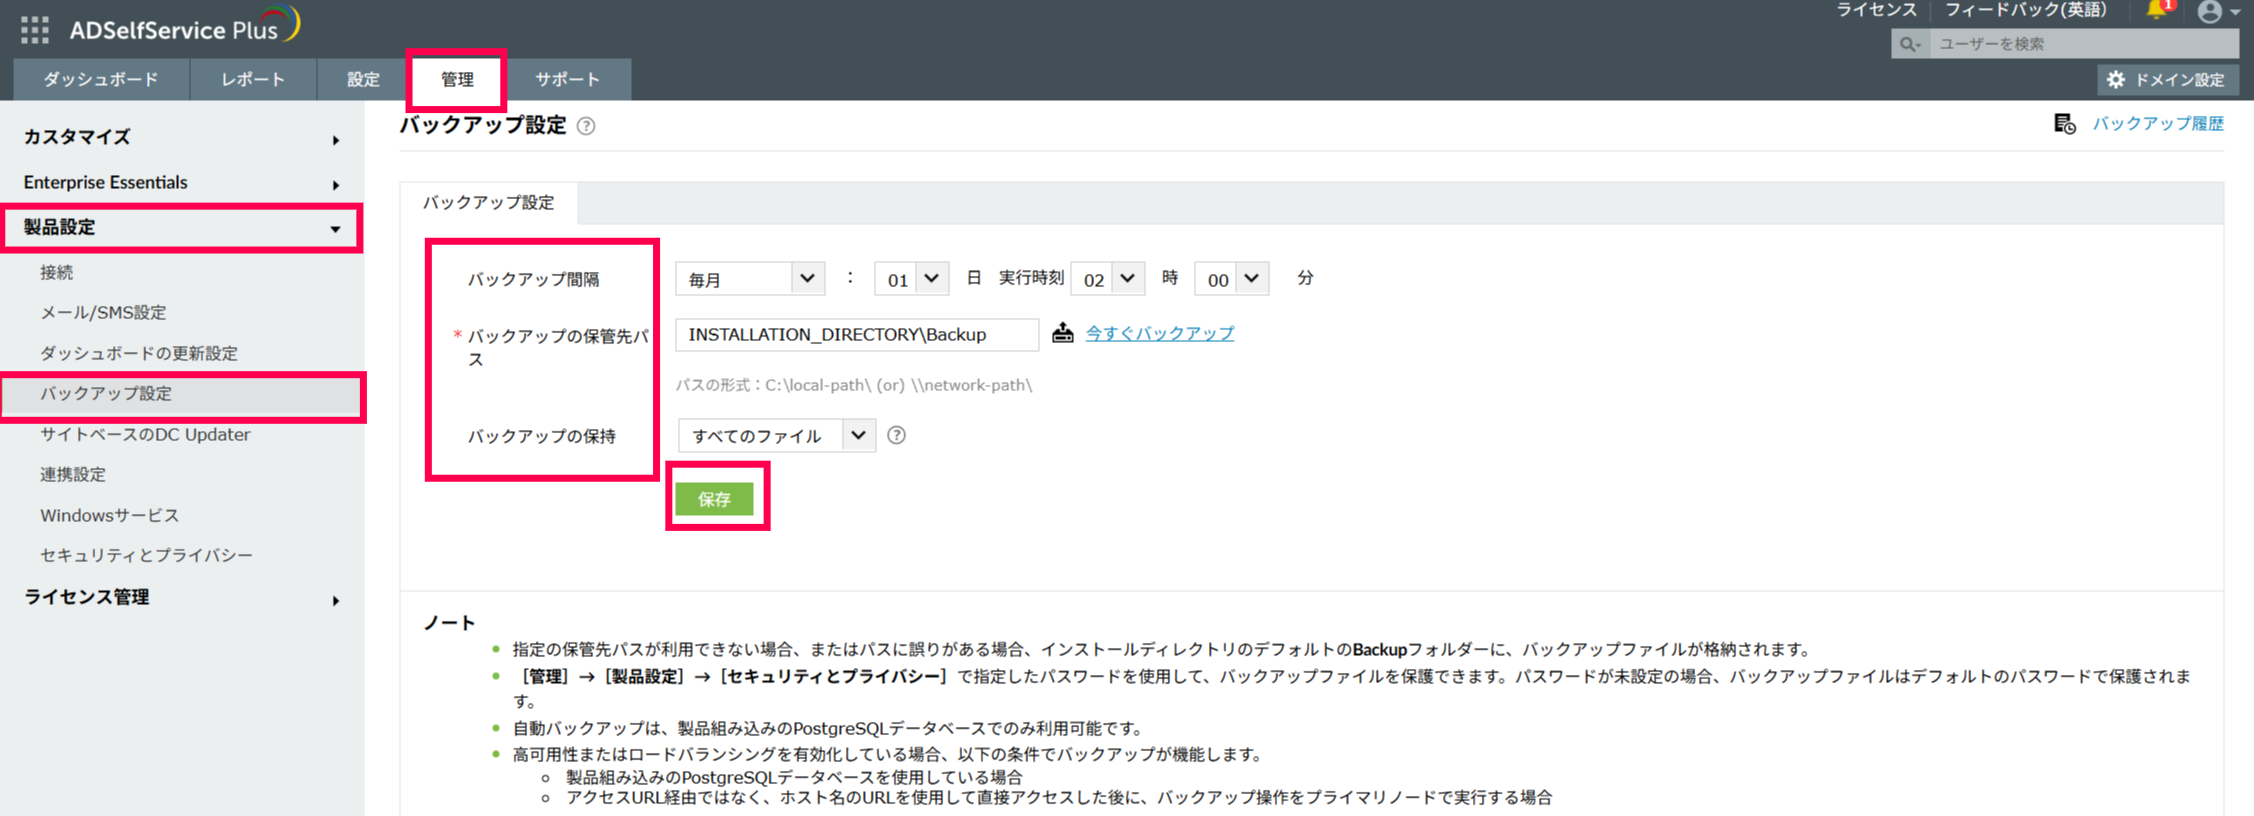The width and height of the screenshot is (2254, 816).
Task: Open the ライセンス link in header
Action: 1876,10
